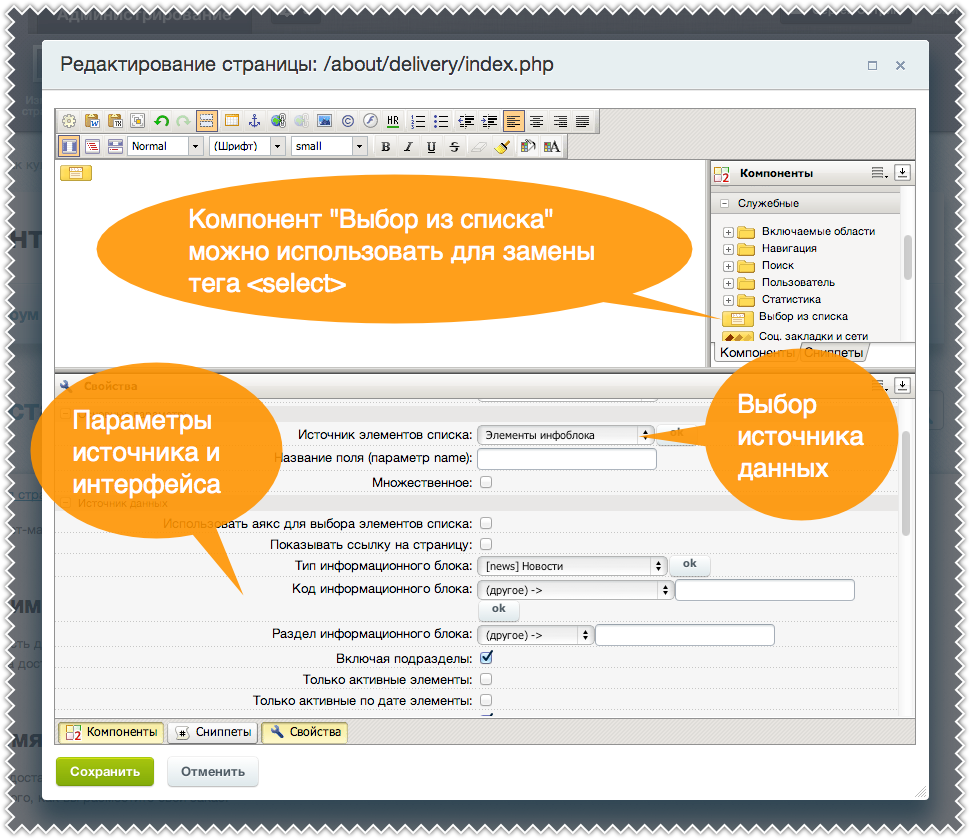Click the undo arrow in the toolbar
Viewport: 970px width, 839px height.
[x=161, y=121]
